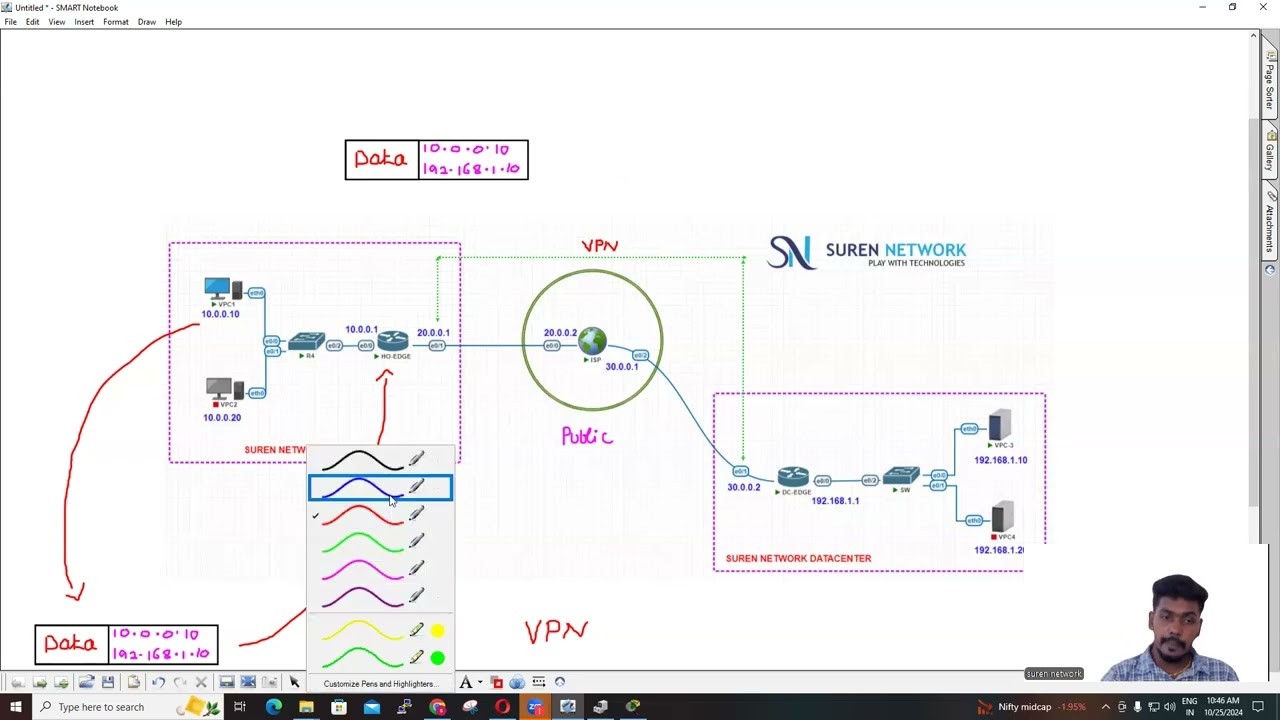Open the line style tool
Image resolution: width=1280 pixels, height=720 pixels.
click(539, 682)
